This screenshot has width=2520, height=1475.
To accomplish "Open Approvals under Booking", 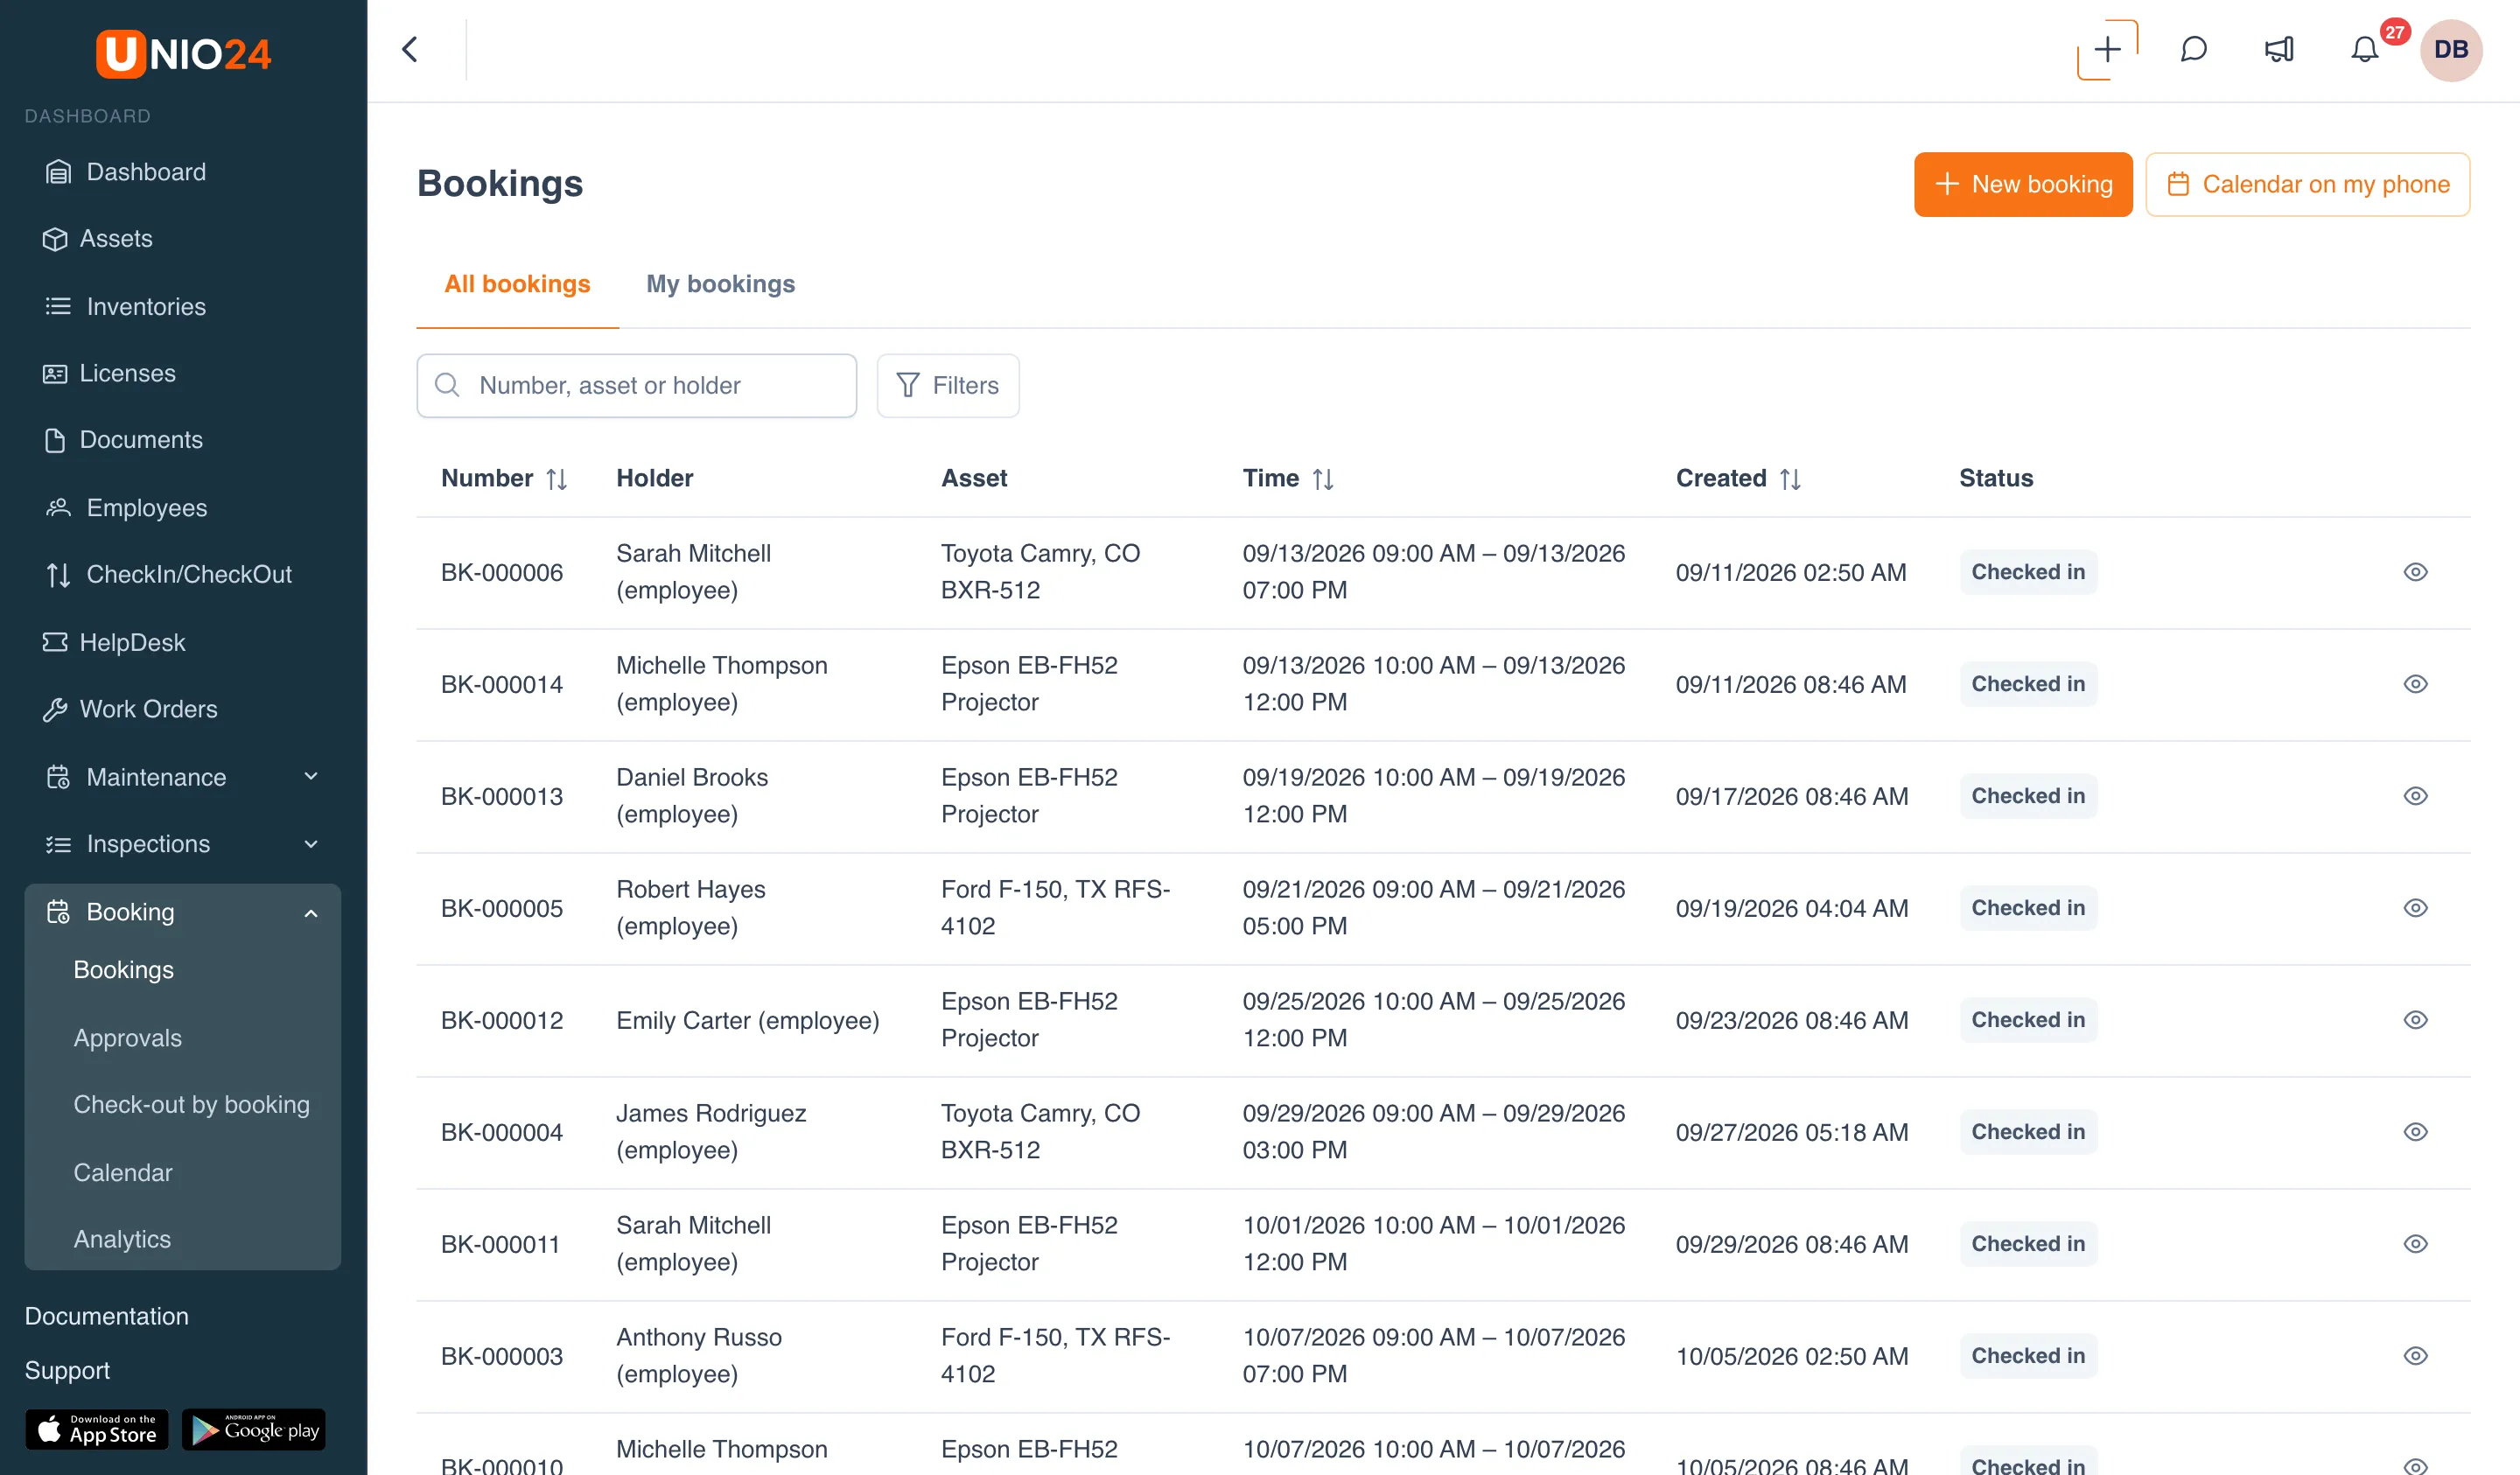I will (x=128, y=1038).
